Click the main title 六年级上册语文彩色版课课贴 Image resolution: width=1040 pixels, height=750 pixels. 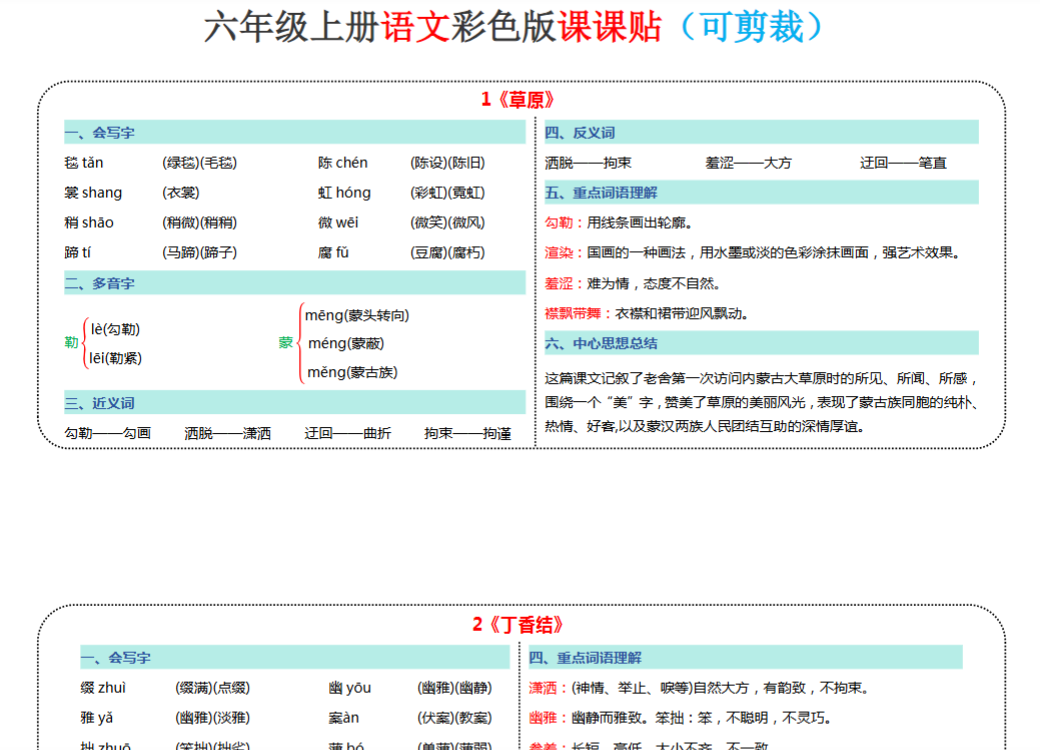(x=432, y=28)
